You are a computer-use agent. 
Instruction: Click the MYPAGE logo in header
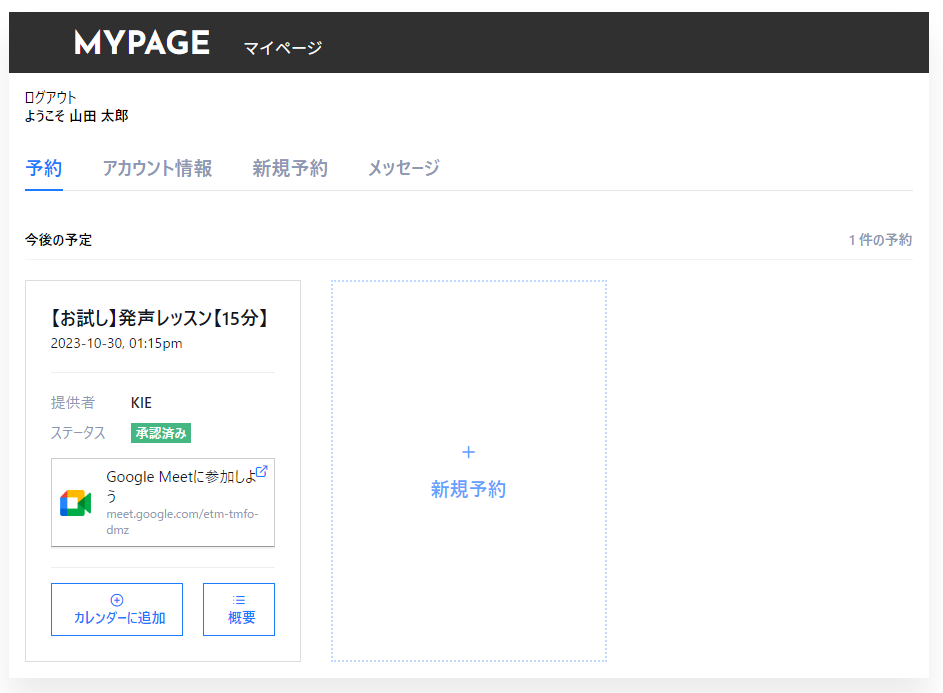click(x=142, y=43)
